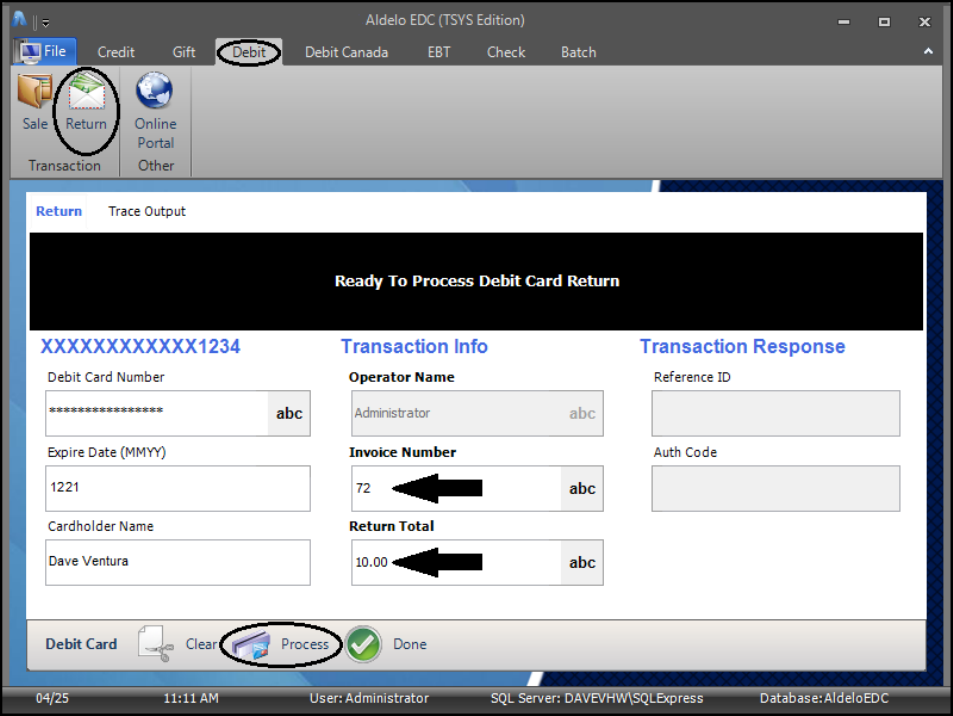The width and height of the screenshot is (953, 716).
Task: Open the Online Portal globe icon
Action: [154, 91]
